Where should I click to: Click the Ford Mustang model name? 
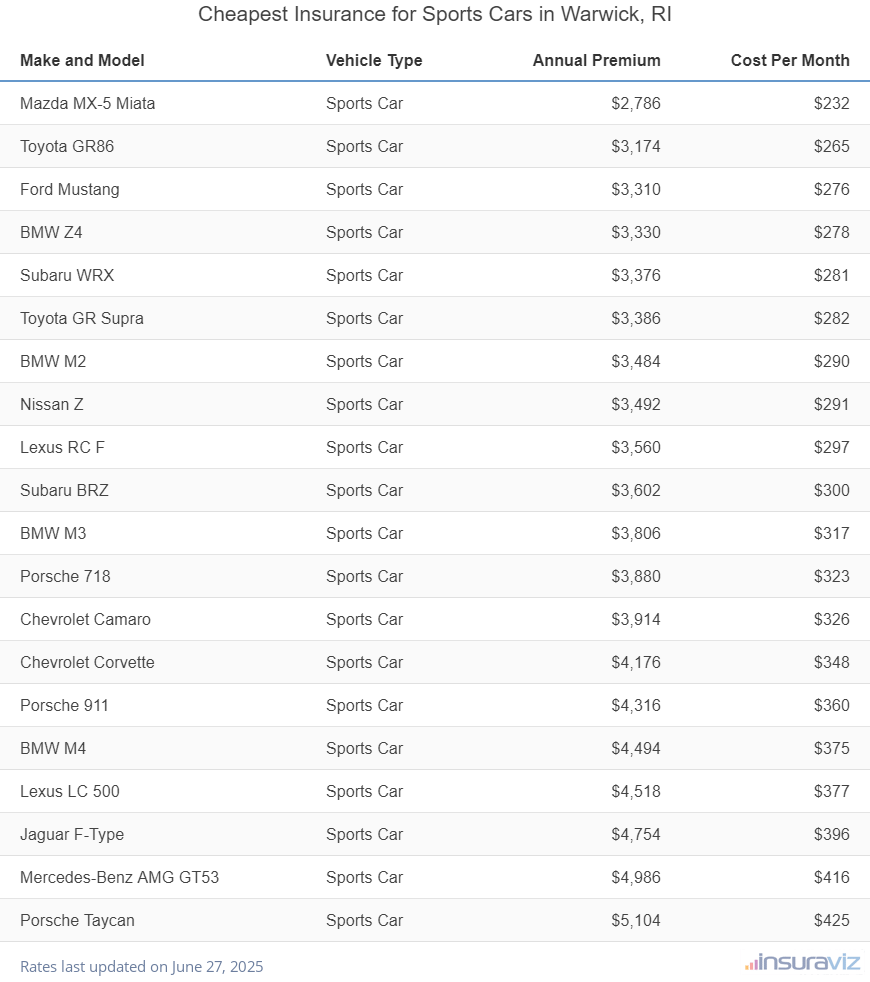(69, 189)
